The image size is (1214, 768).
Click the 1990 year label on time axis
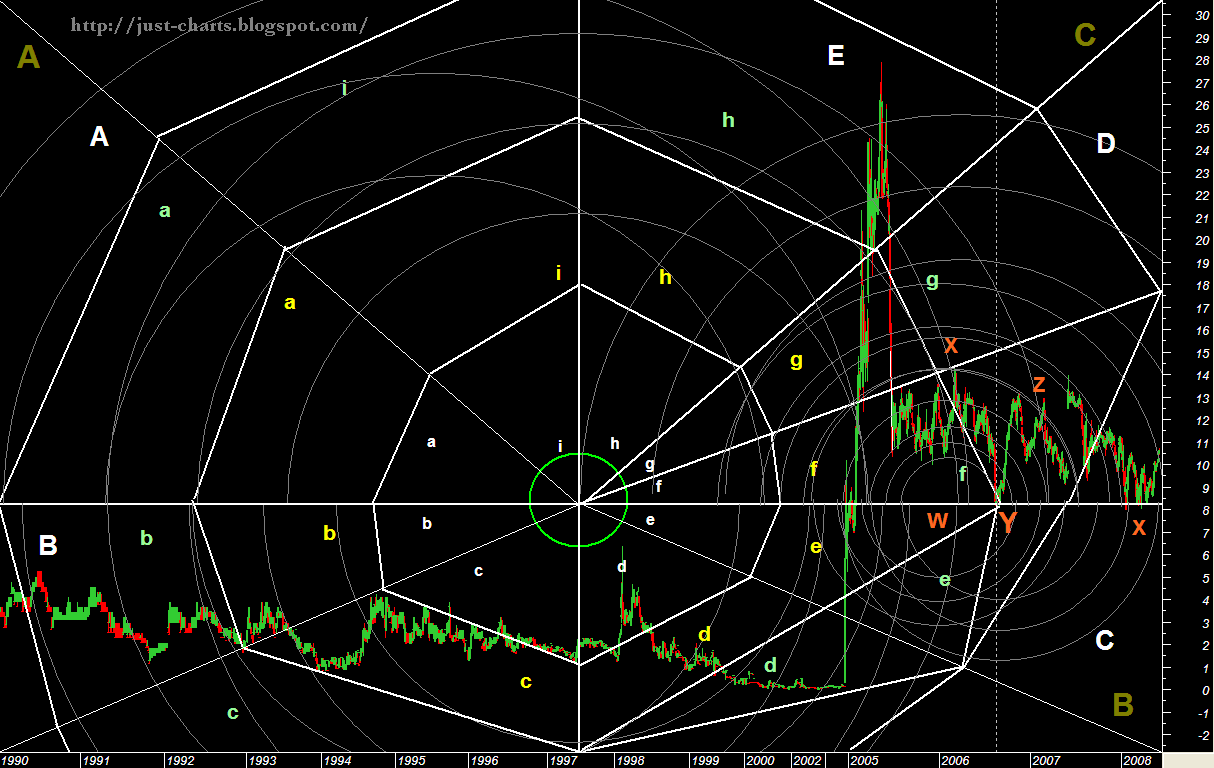click(17, 761)
